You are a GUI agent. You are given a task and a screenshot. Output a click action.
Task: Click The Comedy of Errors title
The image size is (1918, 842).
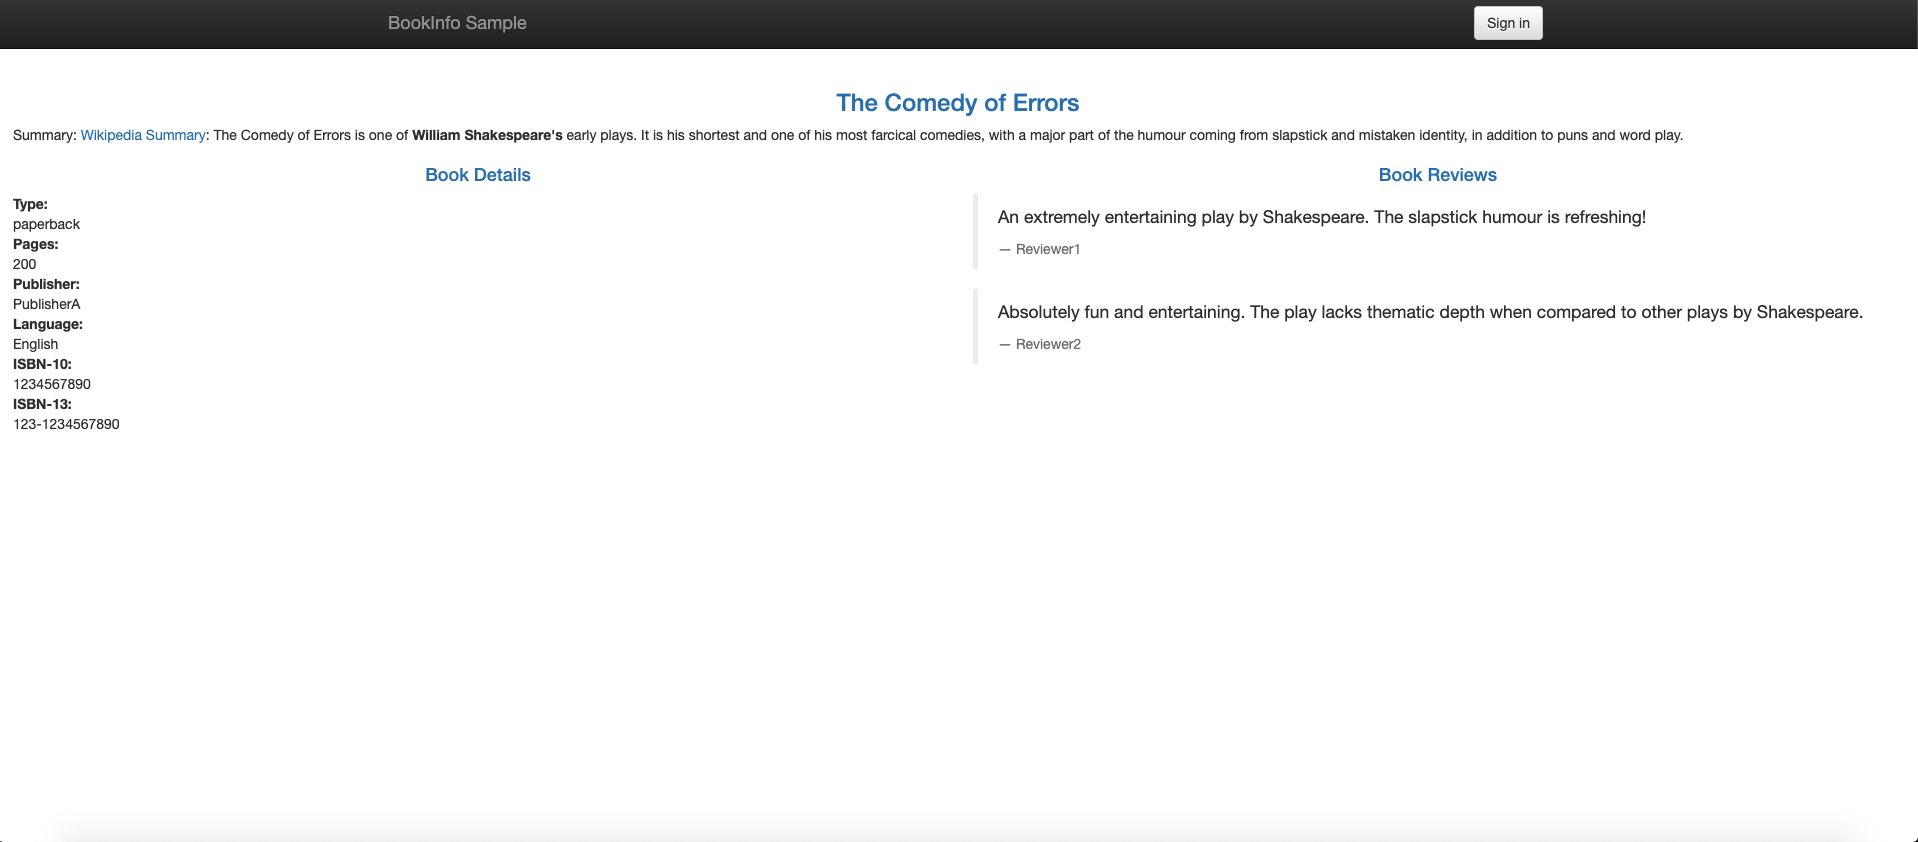957,103
